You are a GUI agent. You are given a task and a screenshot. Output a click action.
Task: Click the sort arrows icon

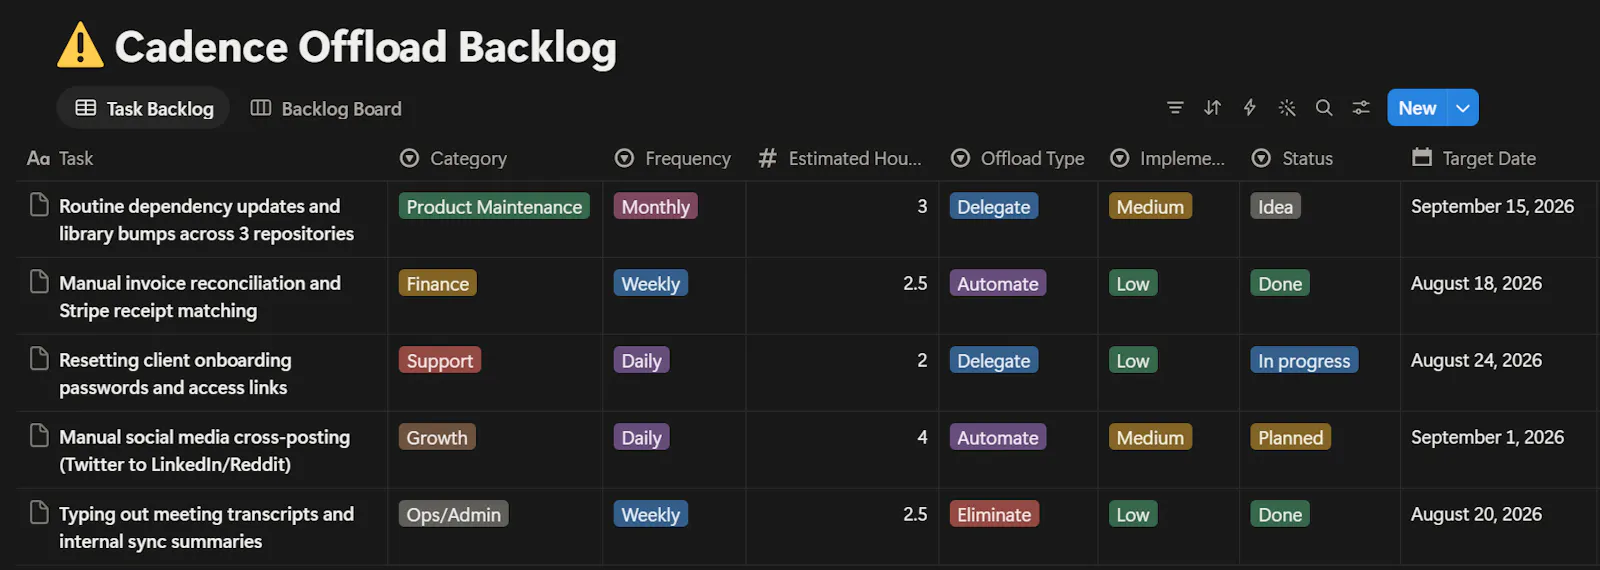pyautogui.click(x=1212, y=108)
